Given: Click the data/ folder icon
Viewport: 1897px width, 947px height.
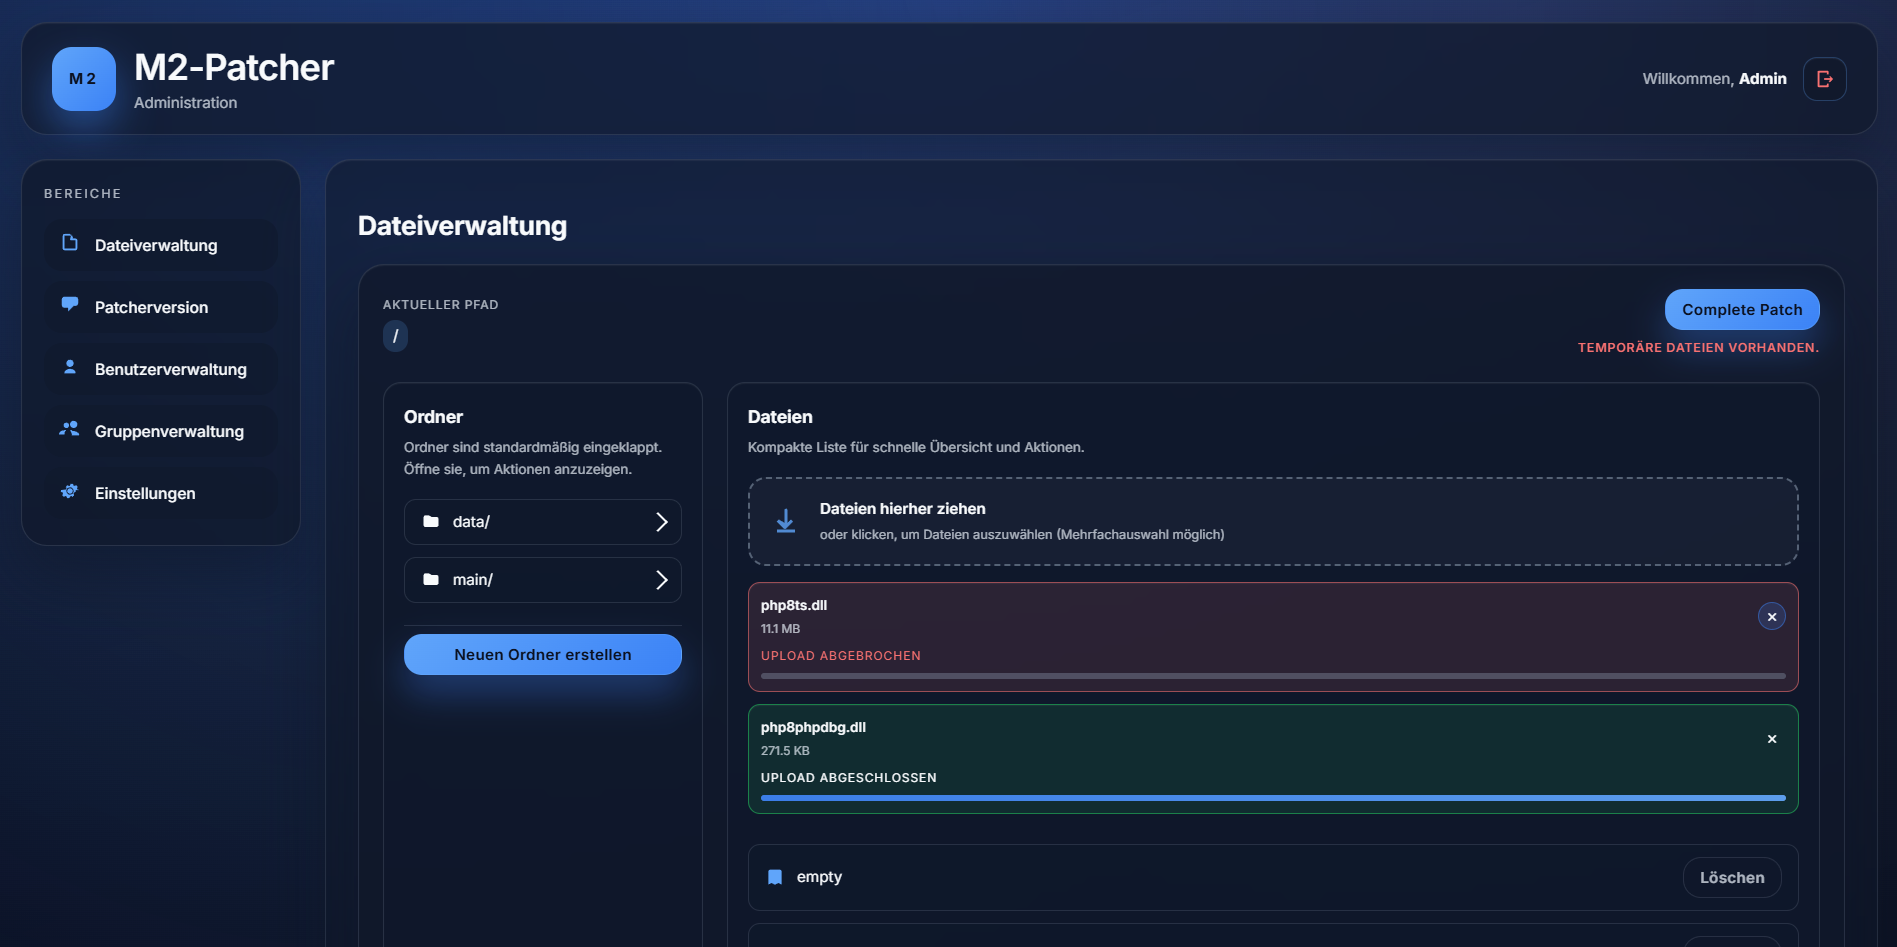Looking at the screenshot, I should [x=431, y=522].
